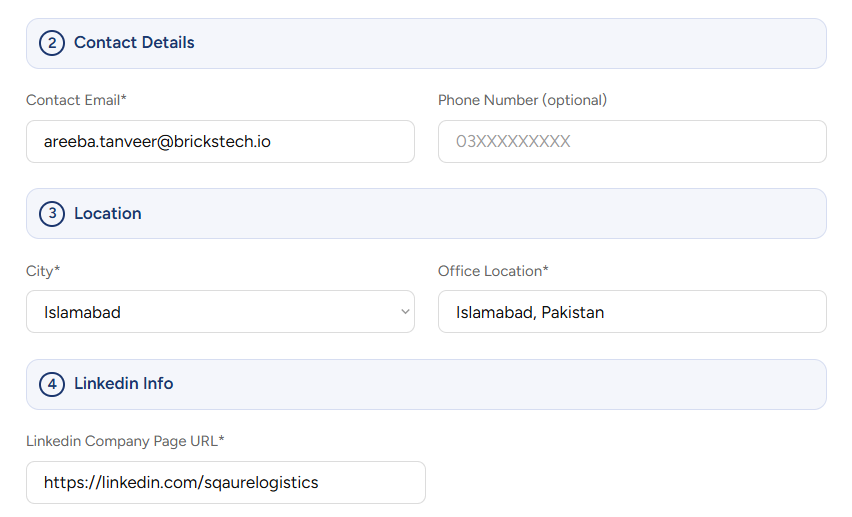Click the Contact Details section heading
This screenshot has width=852, height=517.
134,43
